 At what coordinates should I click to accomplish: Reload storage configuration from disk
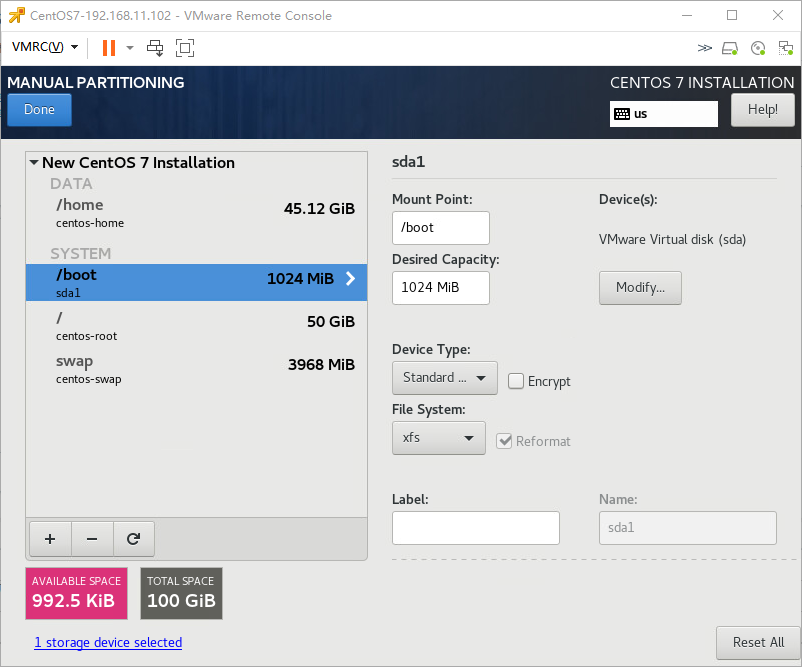tap(133, 539)
